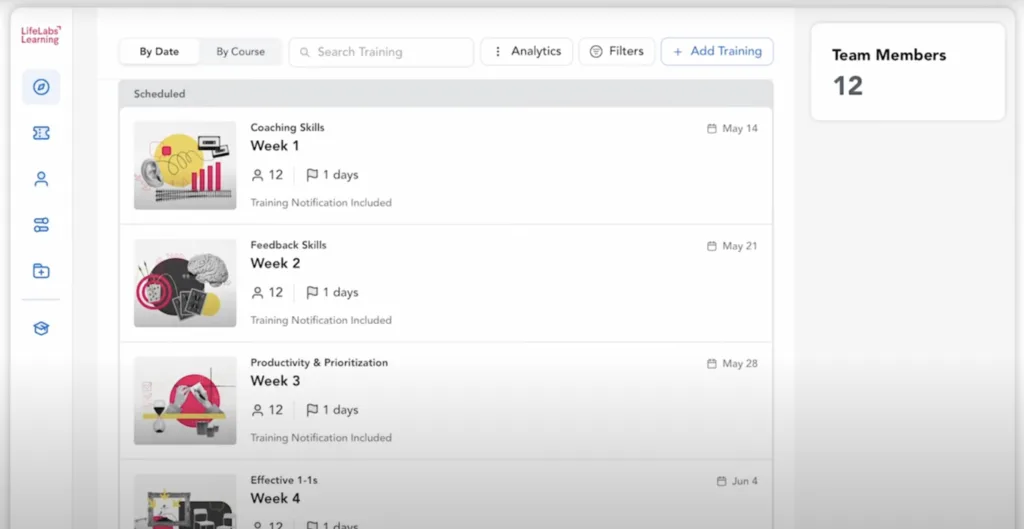Open the Team Members card
The width and height of the screenshot is (1024, 529).
click(x=908, y=72)
